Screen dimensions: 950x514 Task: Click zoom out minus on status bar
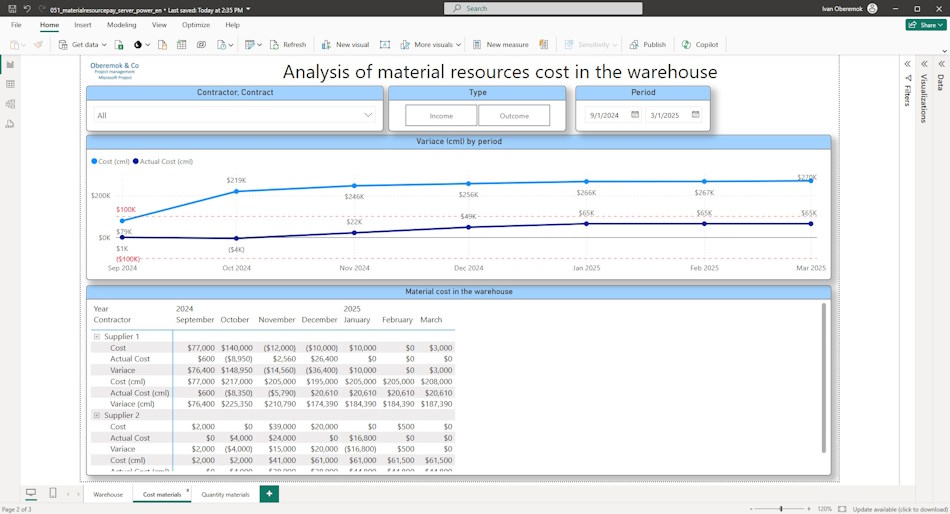[751, 509]
